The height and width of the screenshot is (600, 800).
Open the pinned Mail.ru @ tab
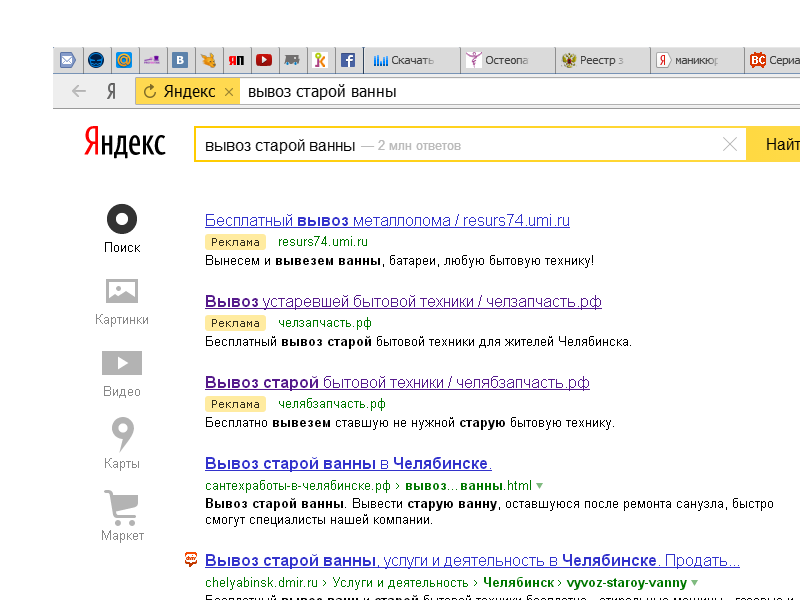124,60
